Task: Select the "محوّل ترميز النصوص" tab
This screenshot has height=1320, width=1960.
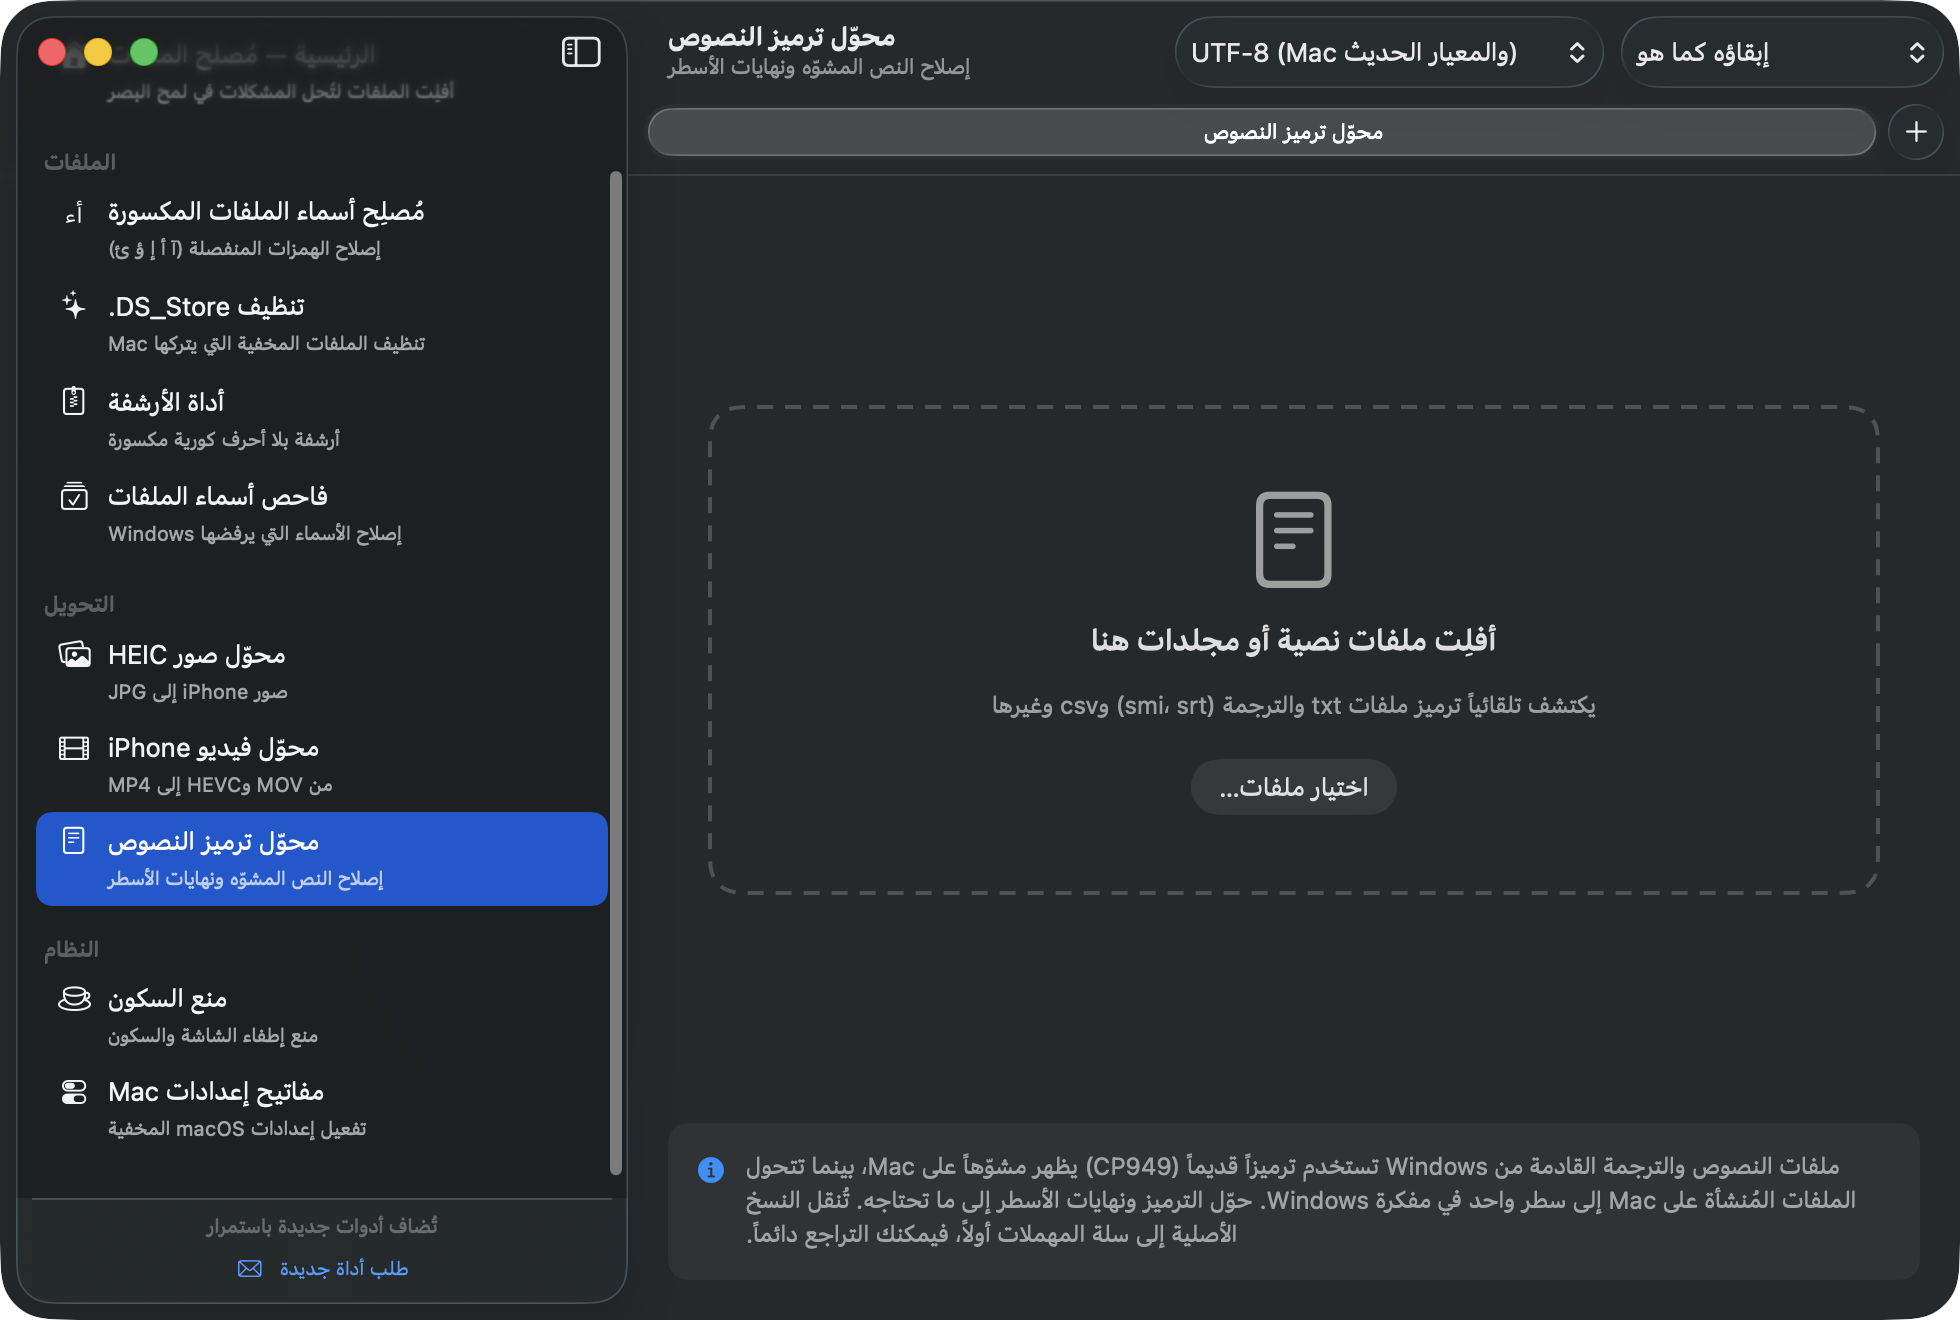Action: point(1262,132)
